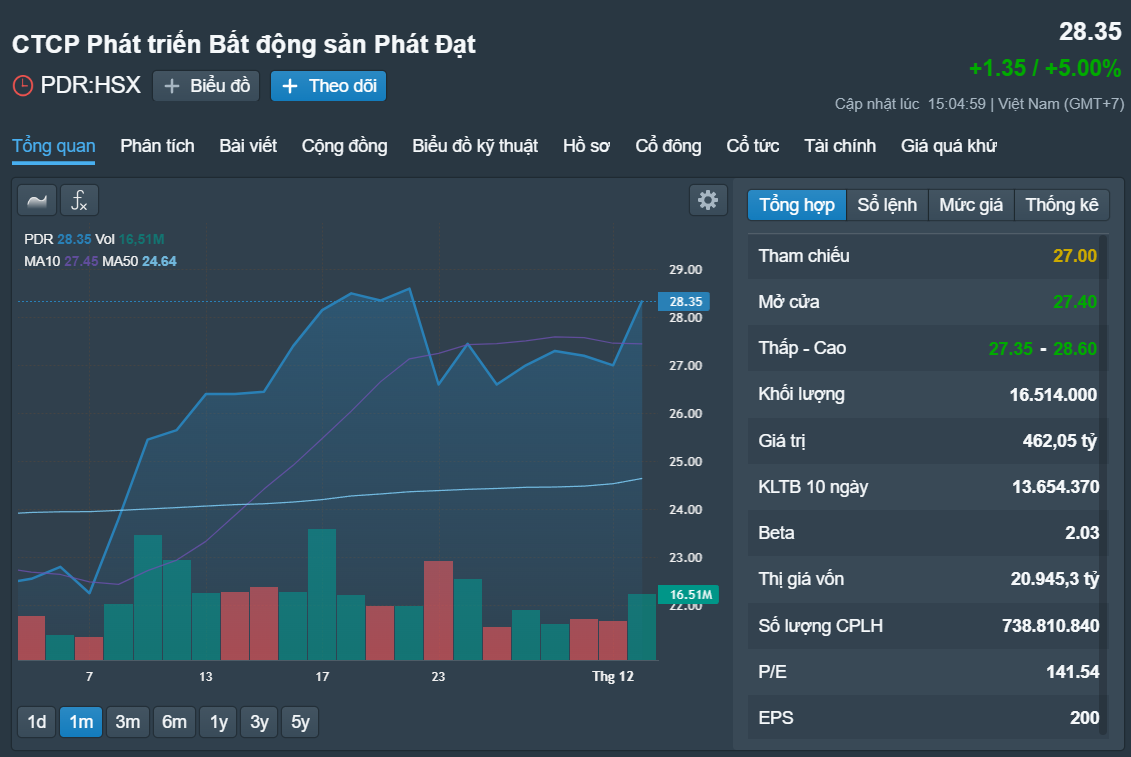Click the 16.51M volume label on axis

coord(688,595)
